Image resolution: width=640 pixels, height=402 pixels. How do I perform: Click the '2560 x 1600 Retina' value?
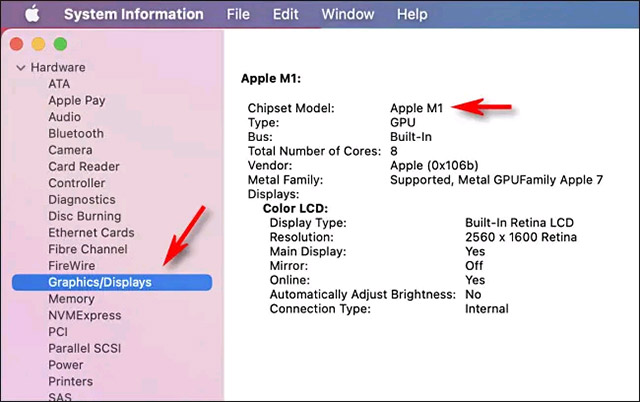[521, 237]
